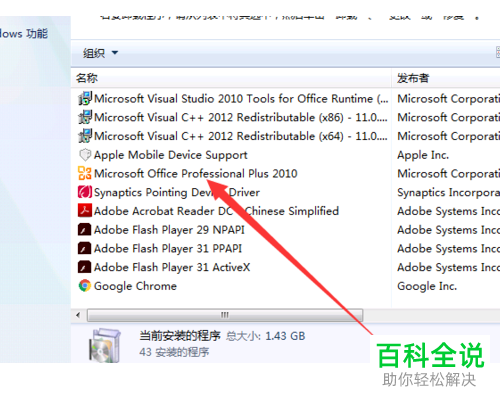
Task: Sort the list by the 名称 column header
Action: coord(231,78)
